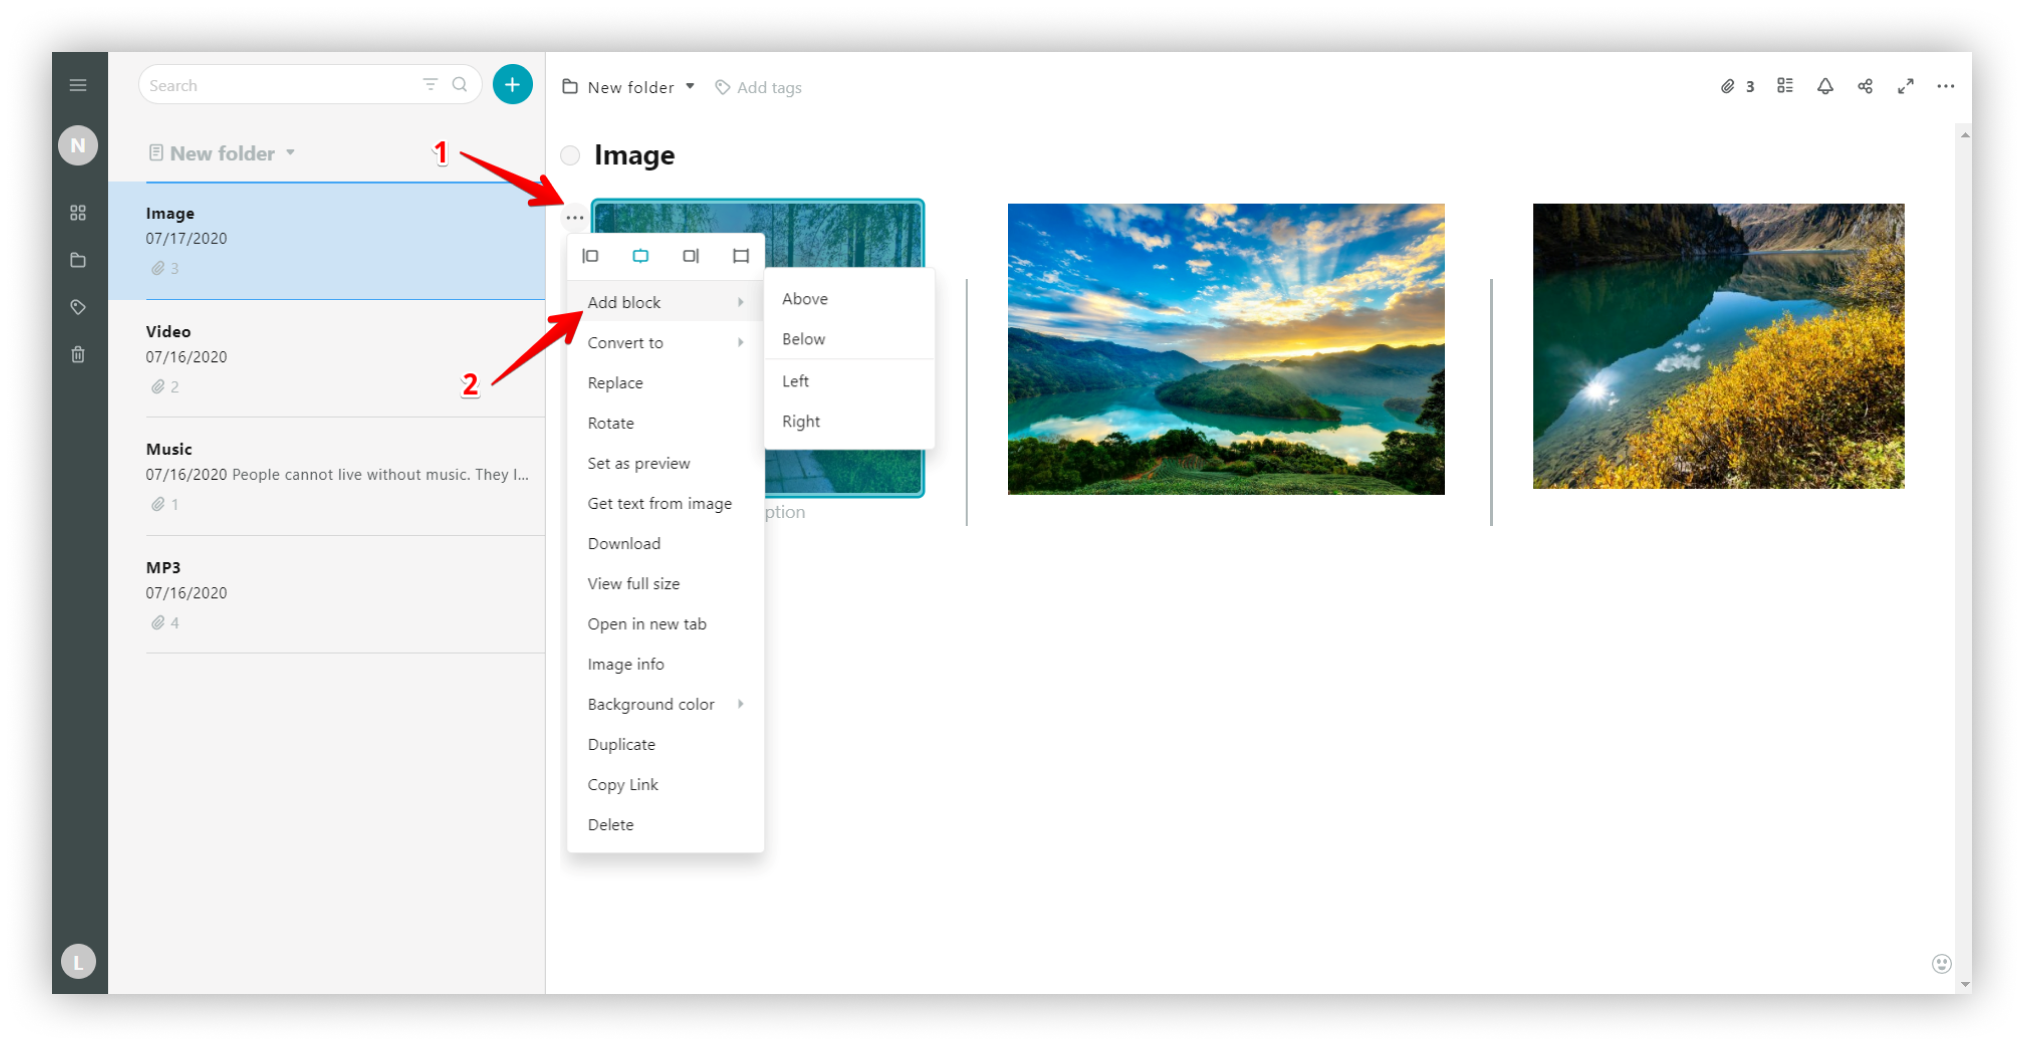Click the tag icon beside Add tags
This screenshot has width=2024, height=1046.
click(x=722, y=87)
